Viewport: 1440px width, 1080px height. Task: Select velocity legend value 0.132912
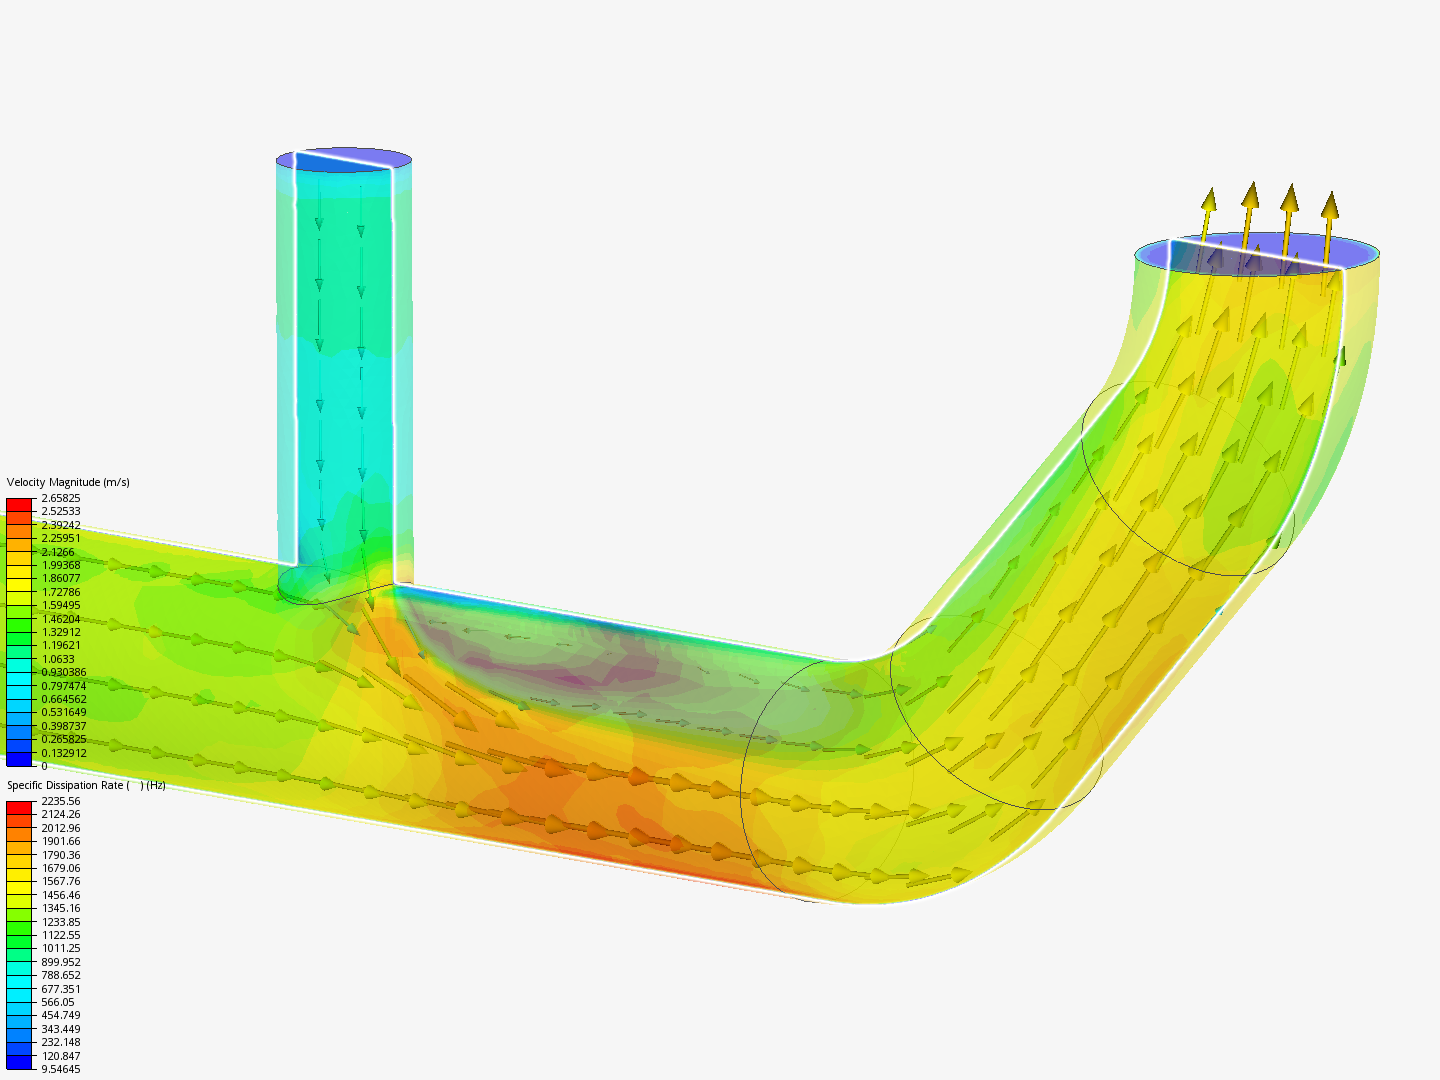64,753
